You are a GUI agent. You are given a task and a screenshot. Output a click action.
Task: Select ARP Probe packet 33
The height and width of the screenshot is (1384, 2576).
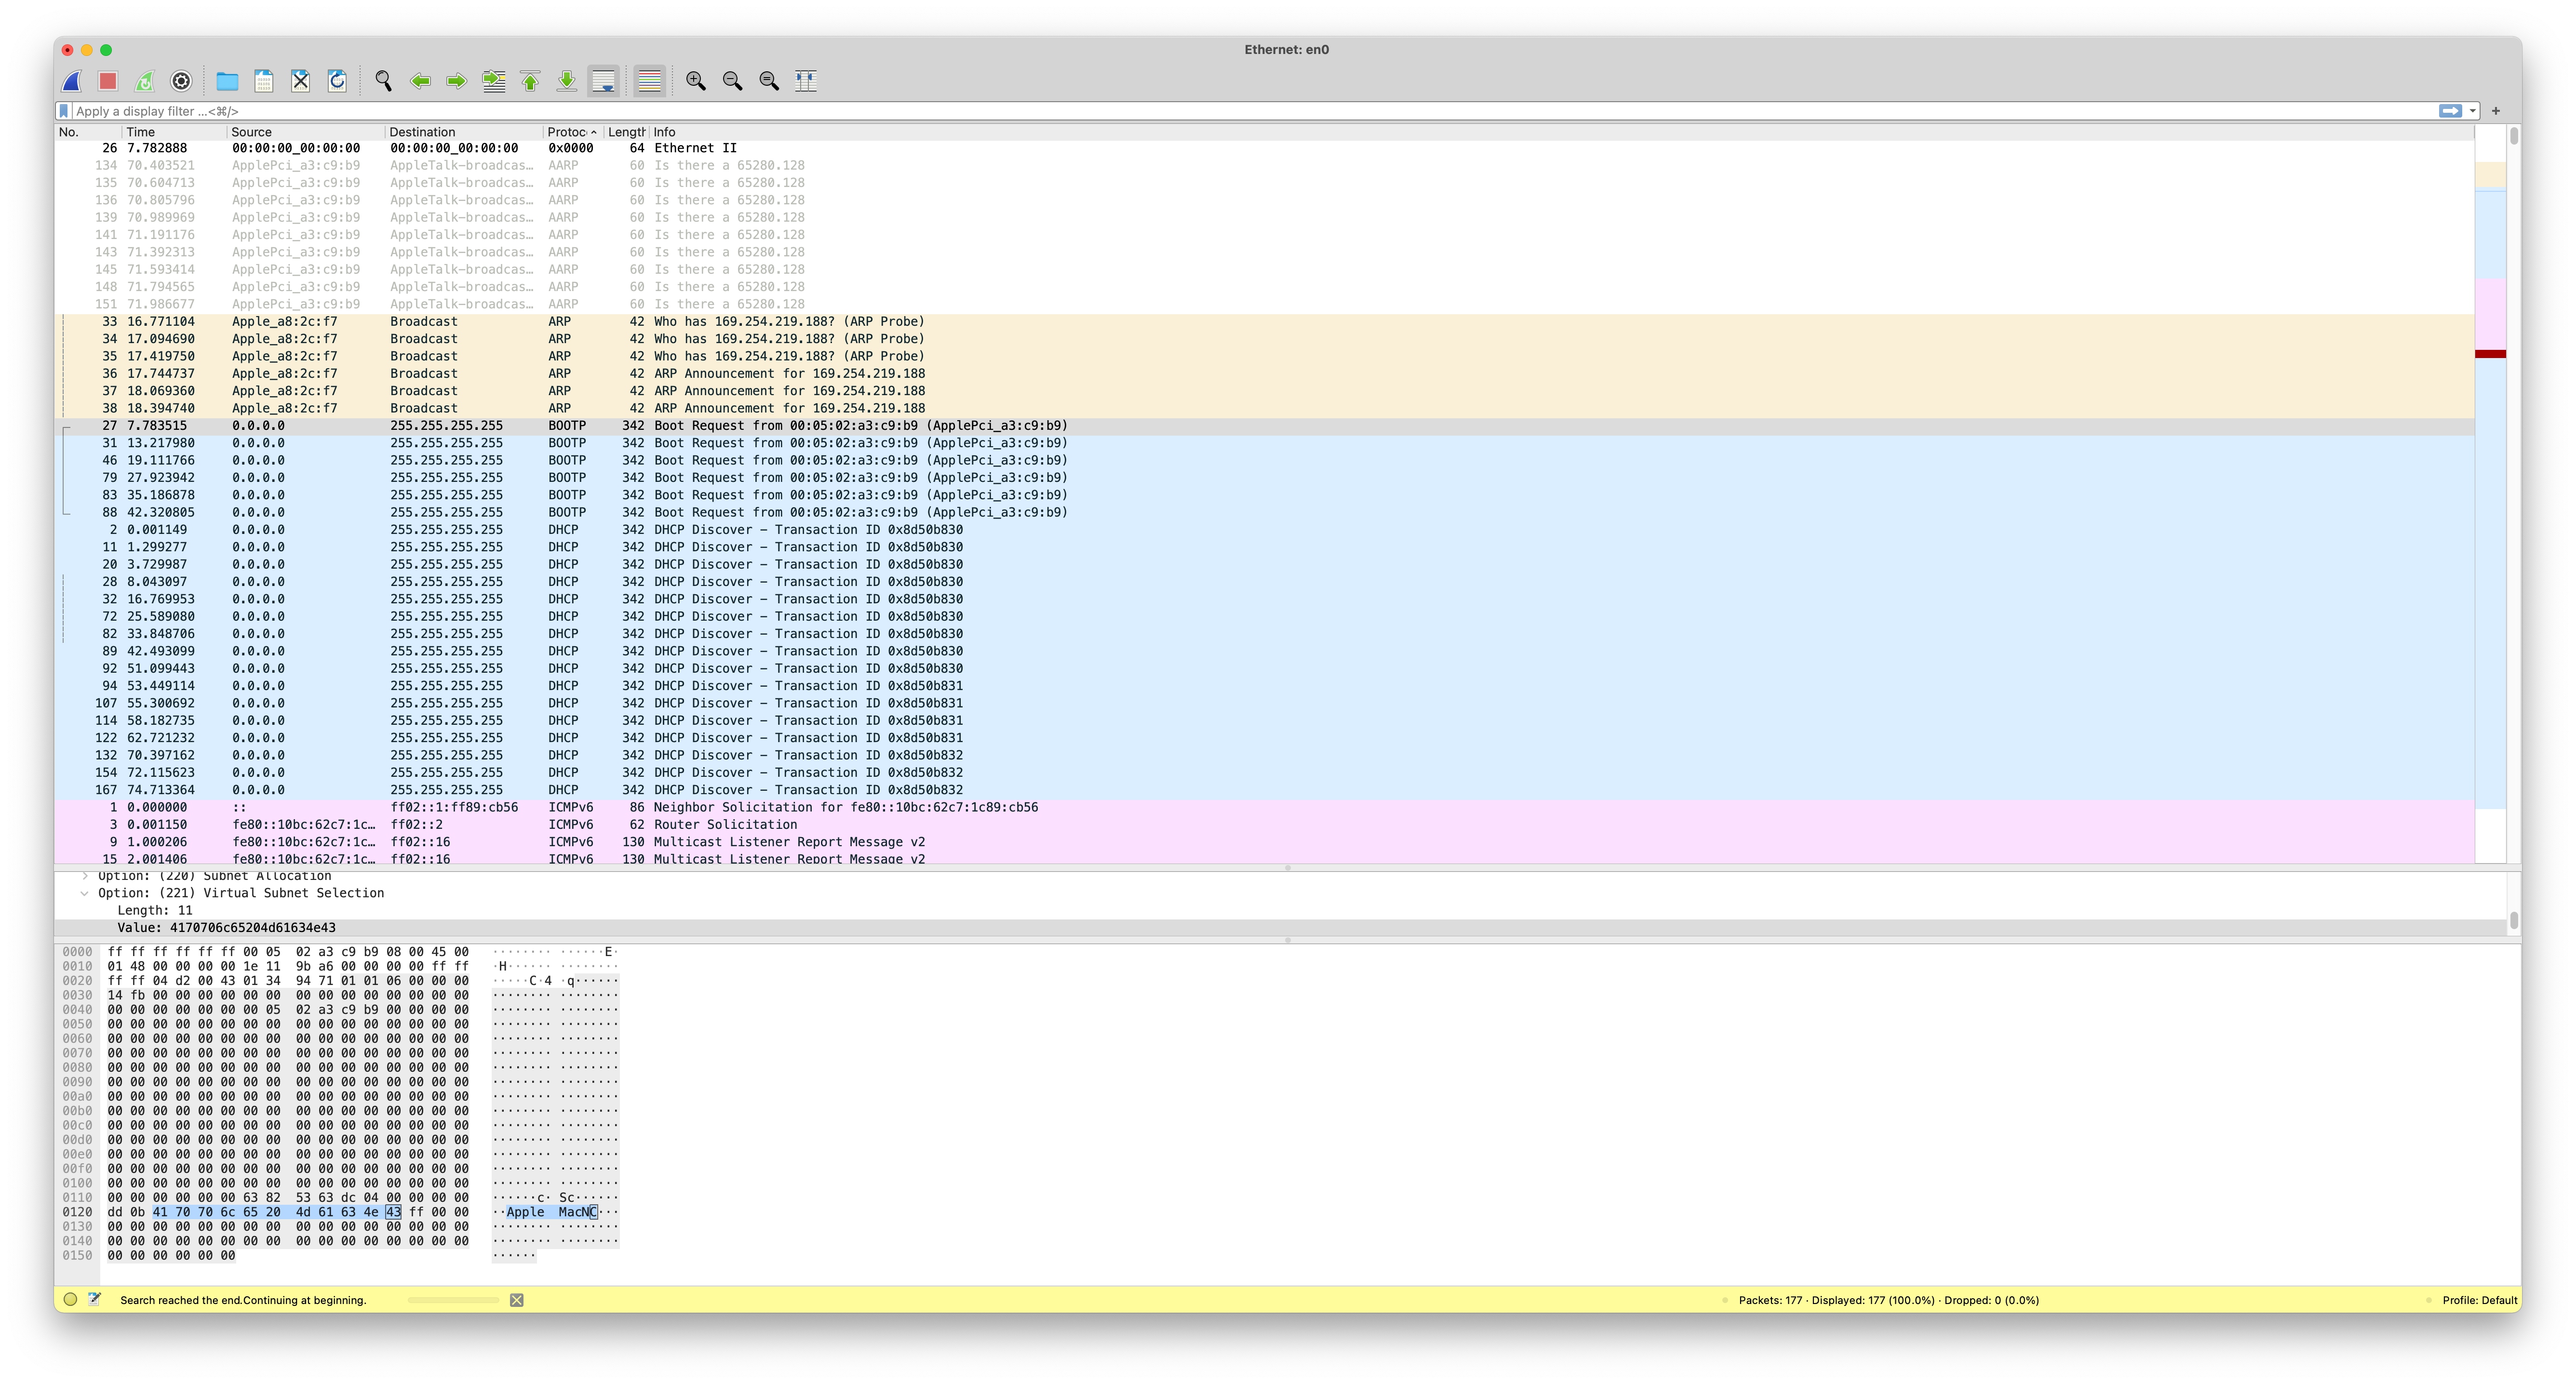(1264, 322)
